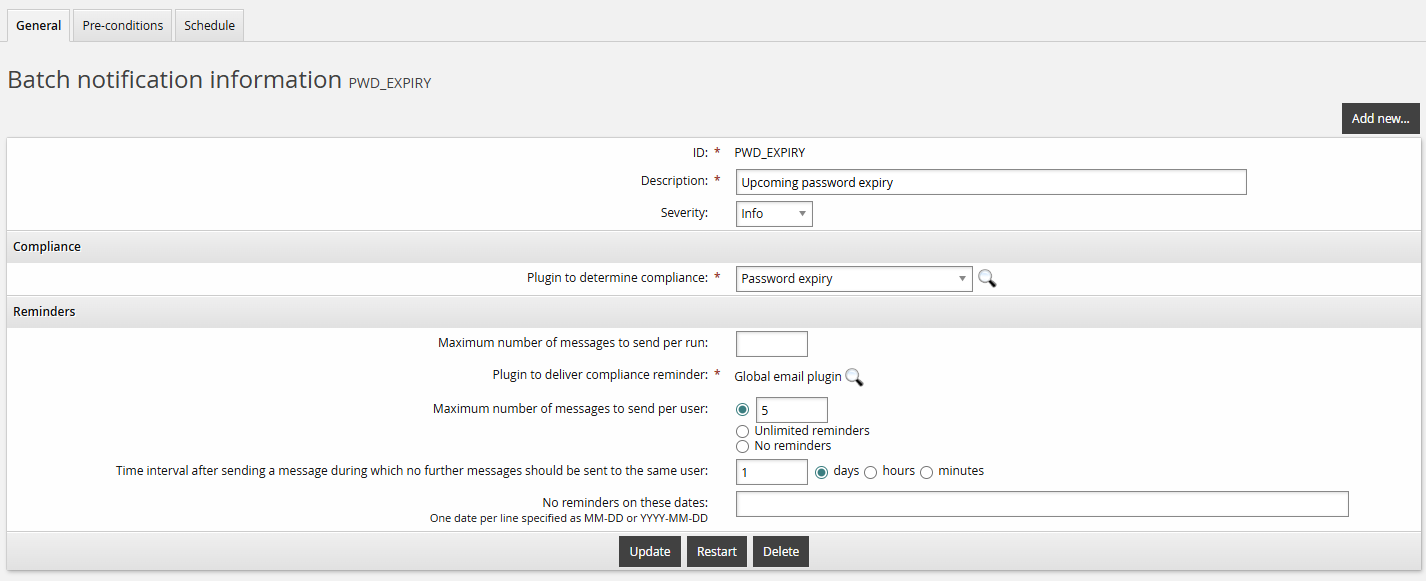Set interval unit to hours
This screenshot has width=1426, height=581.
tap(870, 472)
